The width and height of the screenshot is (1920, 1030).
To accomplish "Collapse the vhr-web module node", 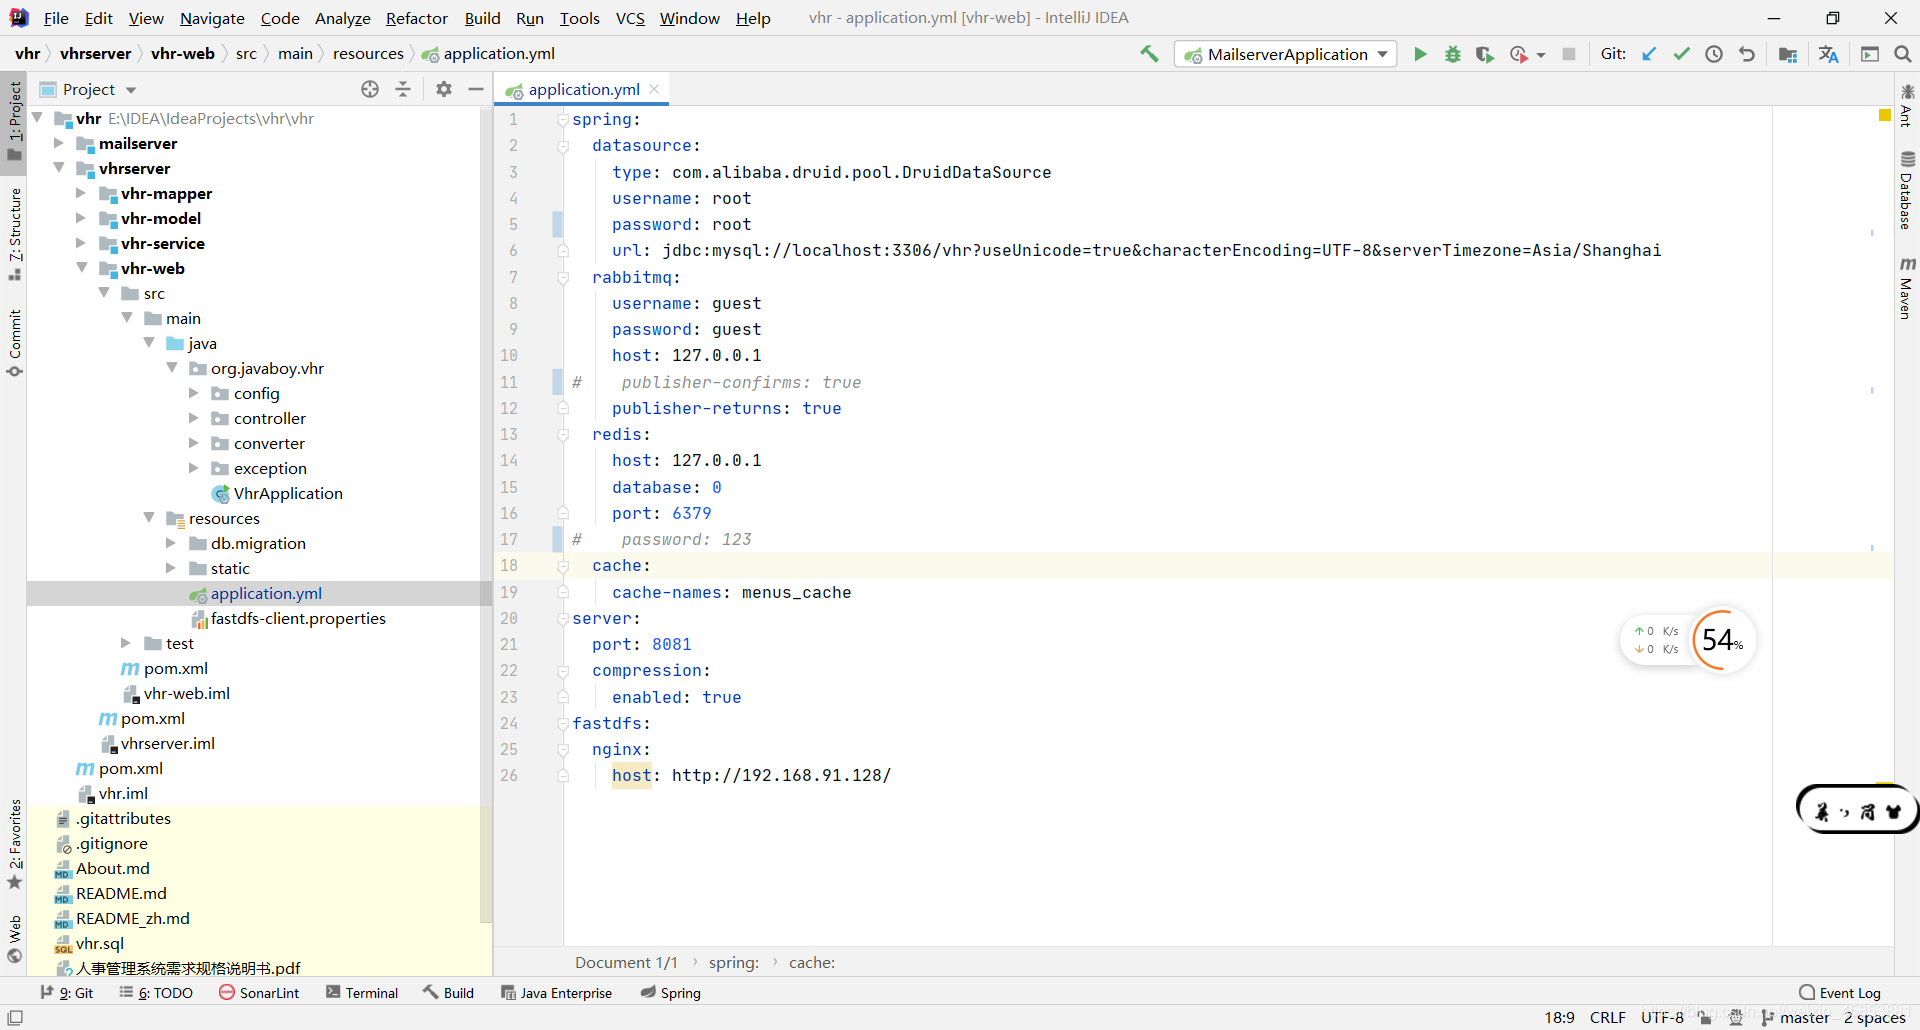I will (82, 268).
